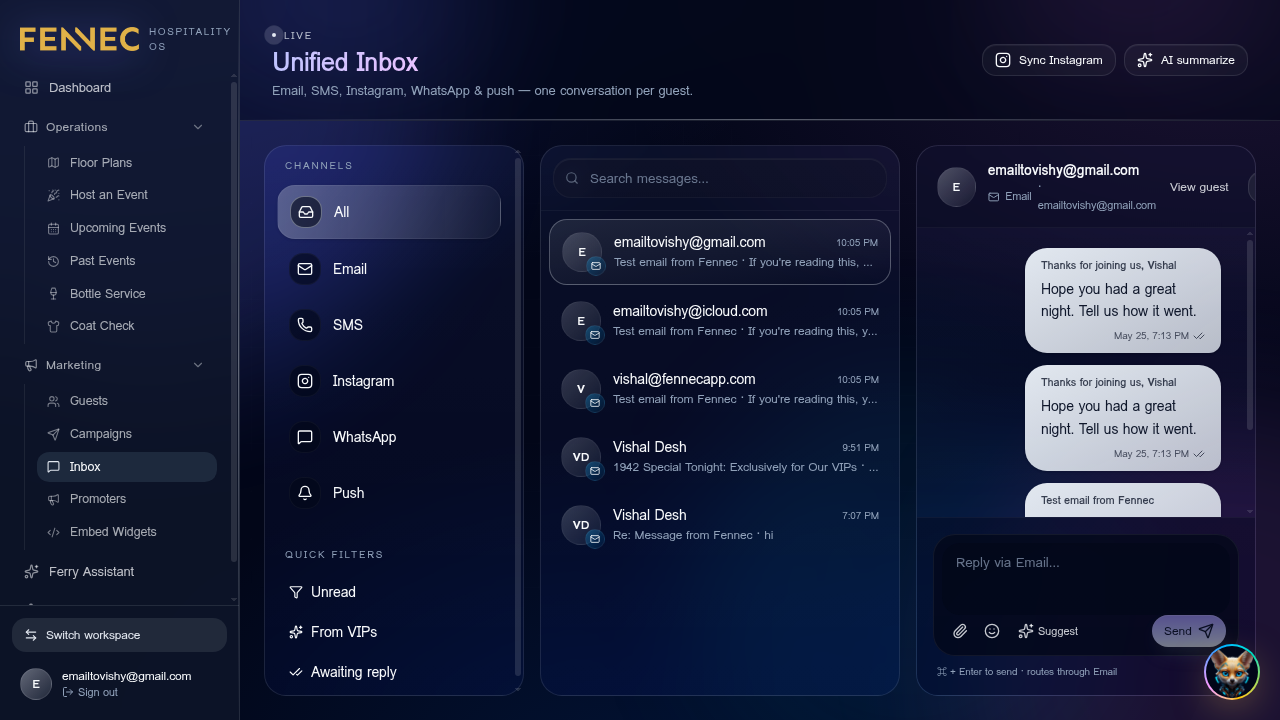The width and height of the screenshot is (1280, 720).
Task: Select the All channel tab
Action: pyautogui.click(x=389, y=212)
